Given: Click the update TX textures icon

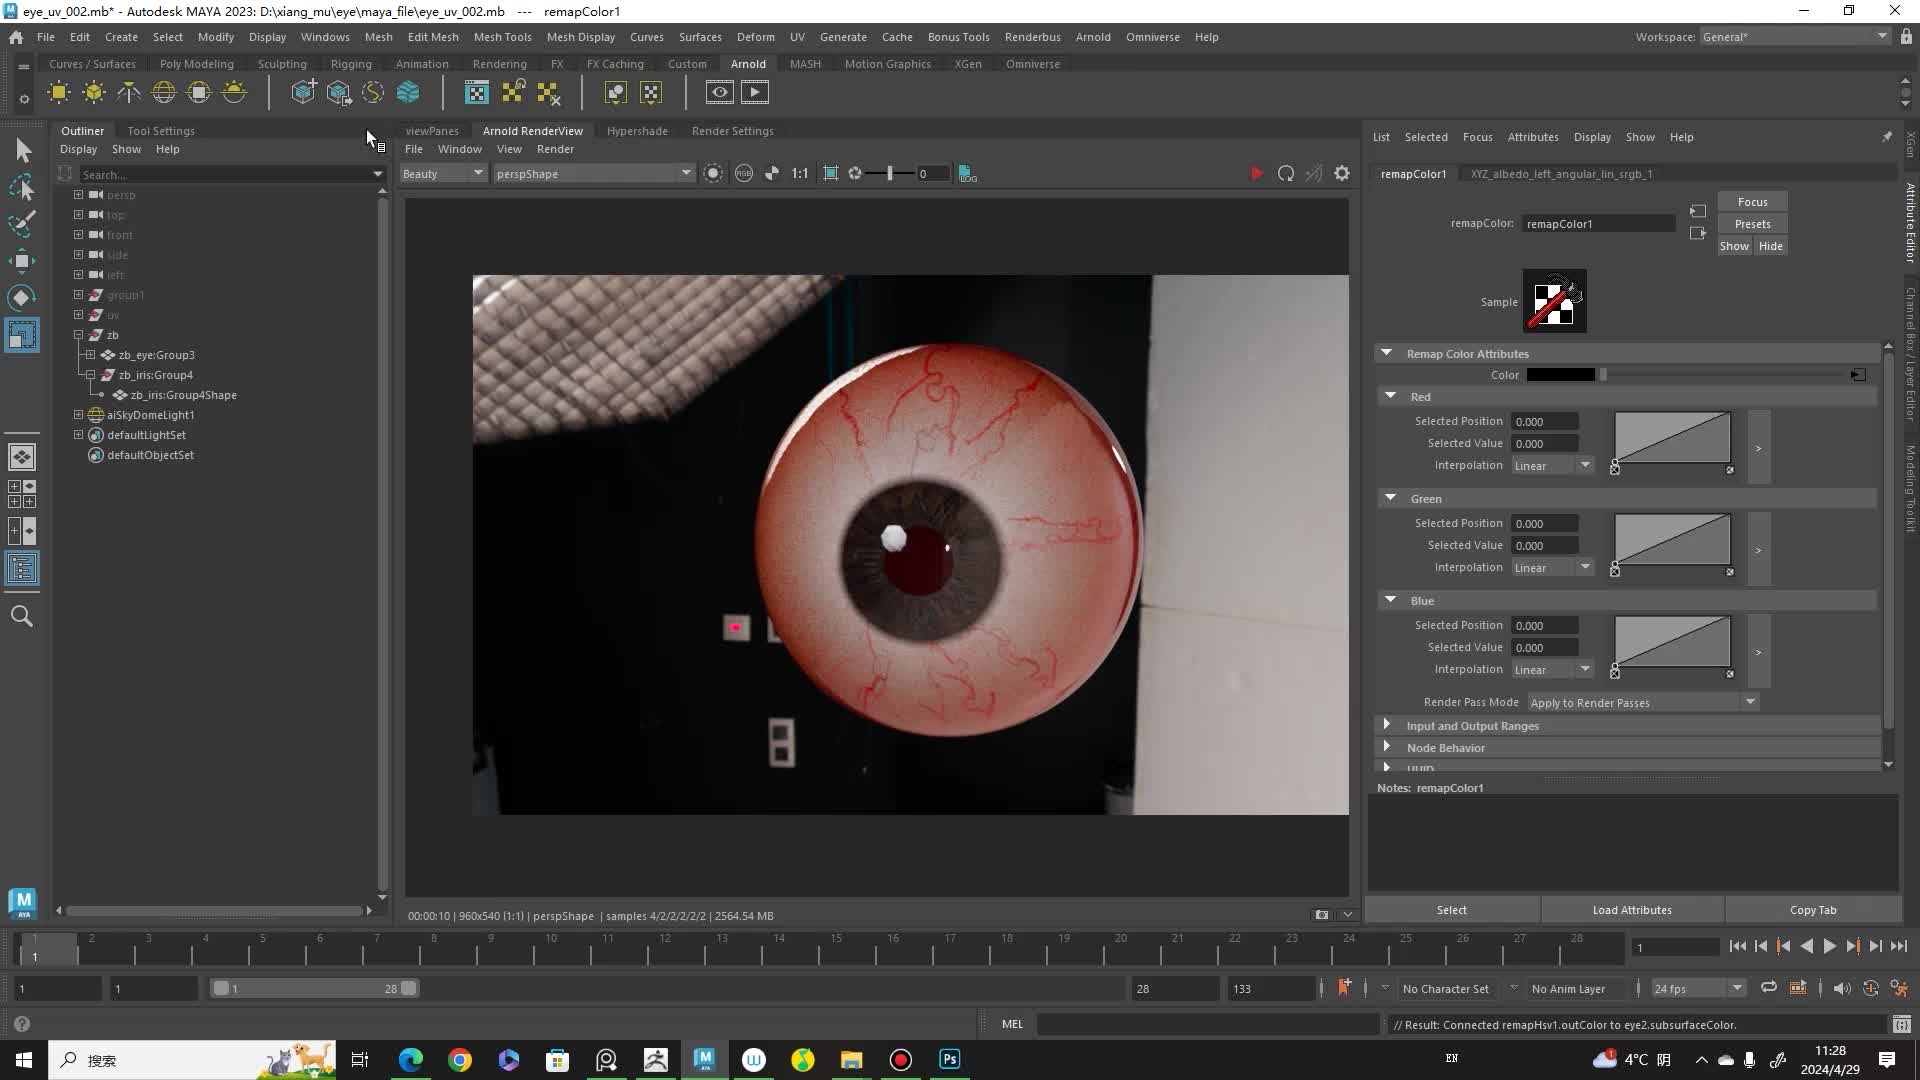Looking at the screenshot, I should click(513, 93).
